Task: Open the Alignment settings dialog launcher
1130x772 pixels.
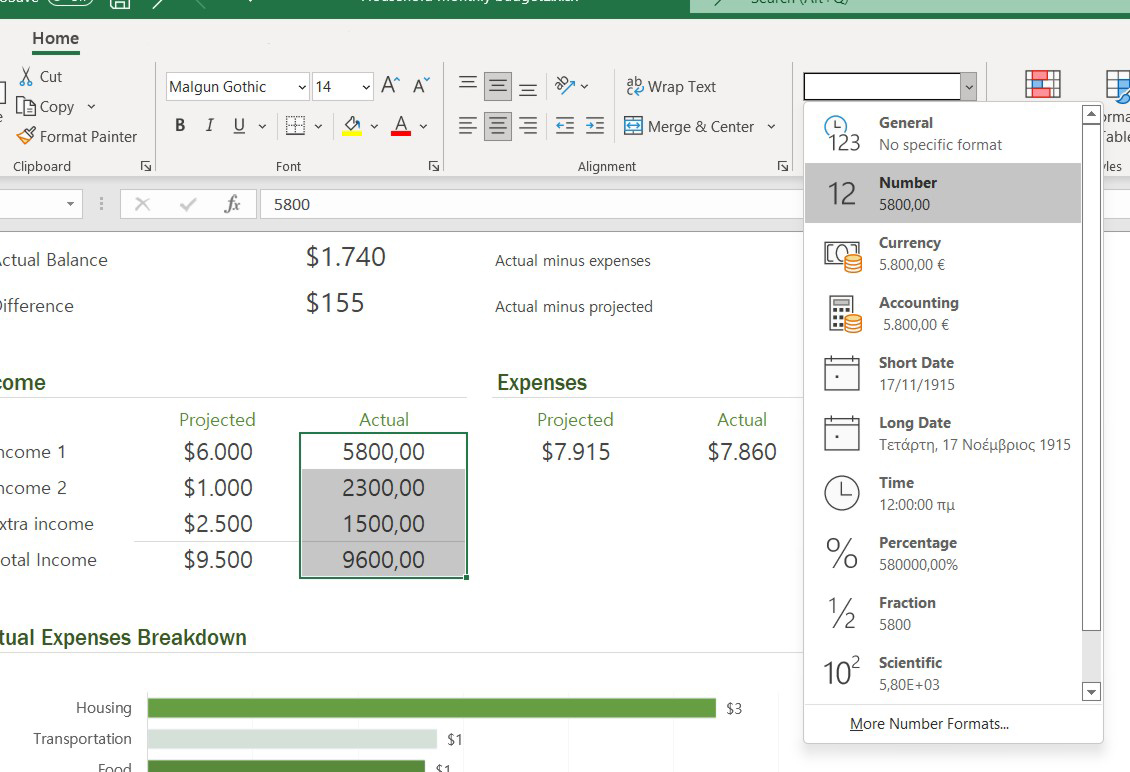Action: [x=783, y=167]
